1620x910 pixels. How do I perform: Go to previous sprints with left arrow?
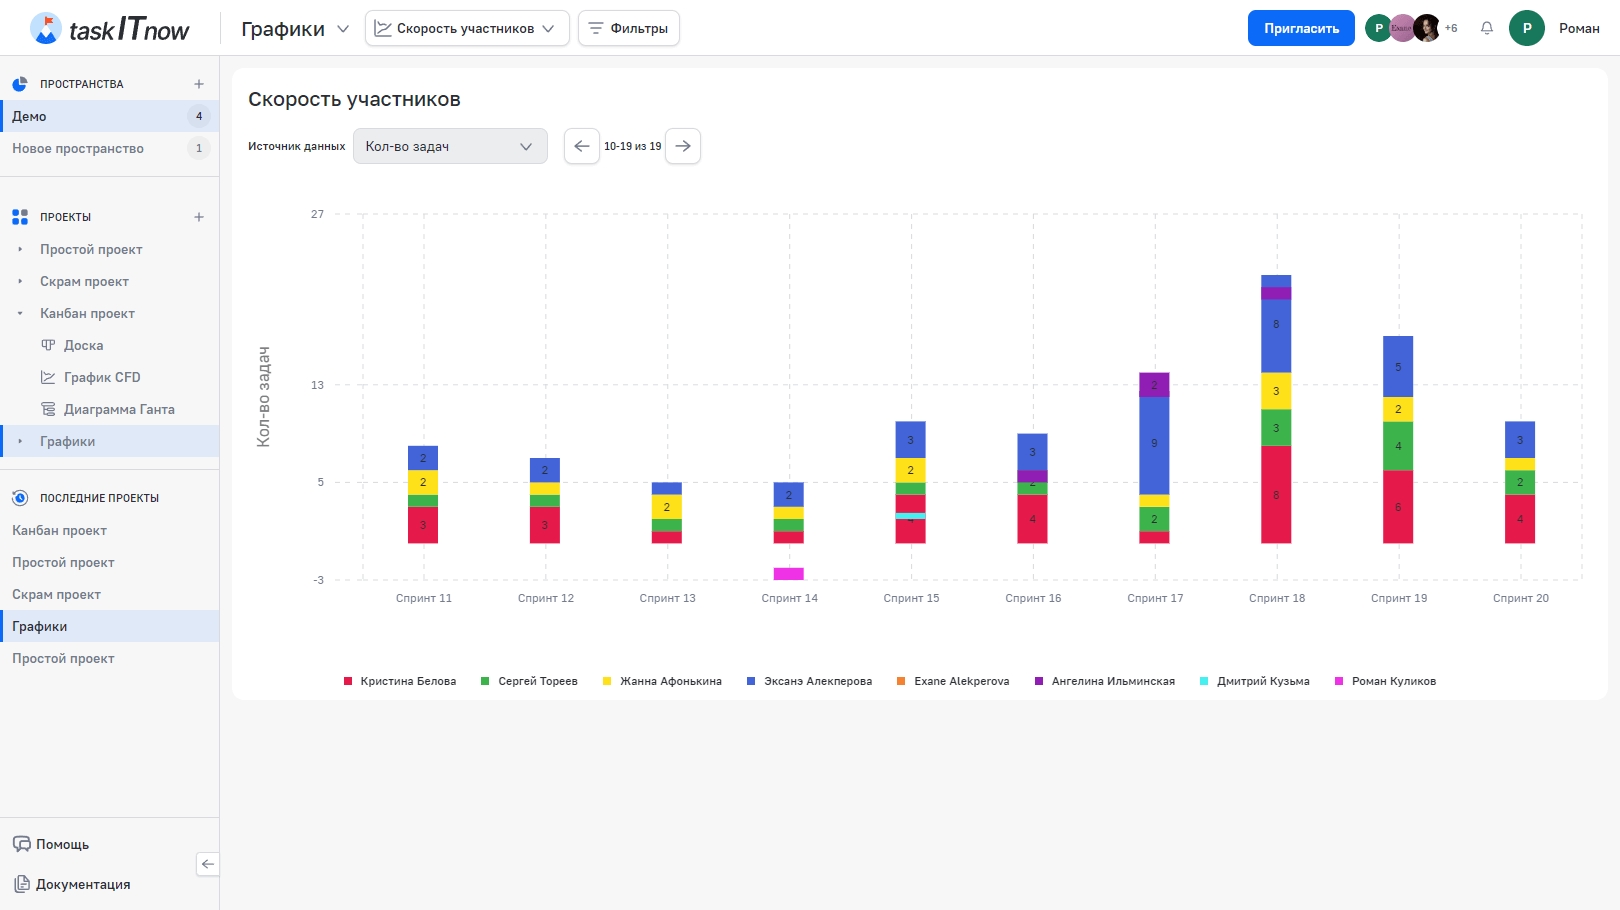click(581, 146)
